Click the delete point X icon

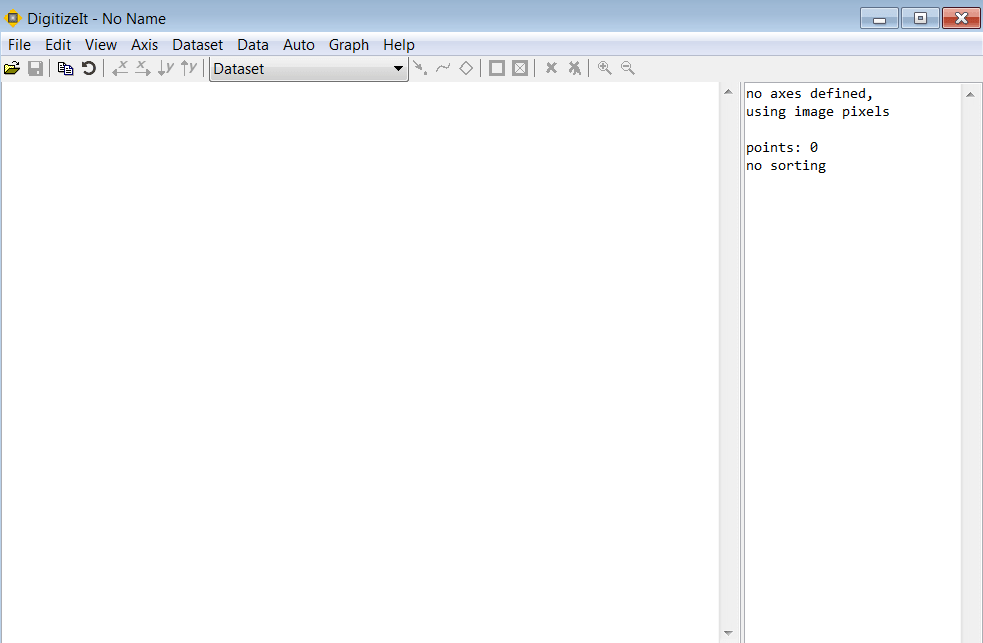(551, 68)
